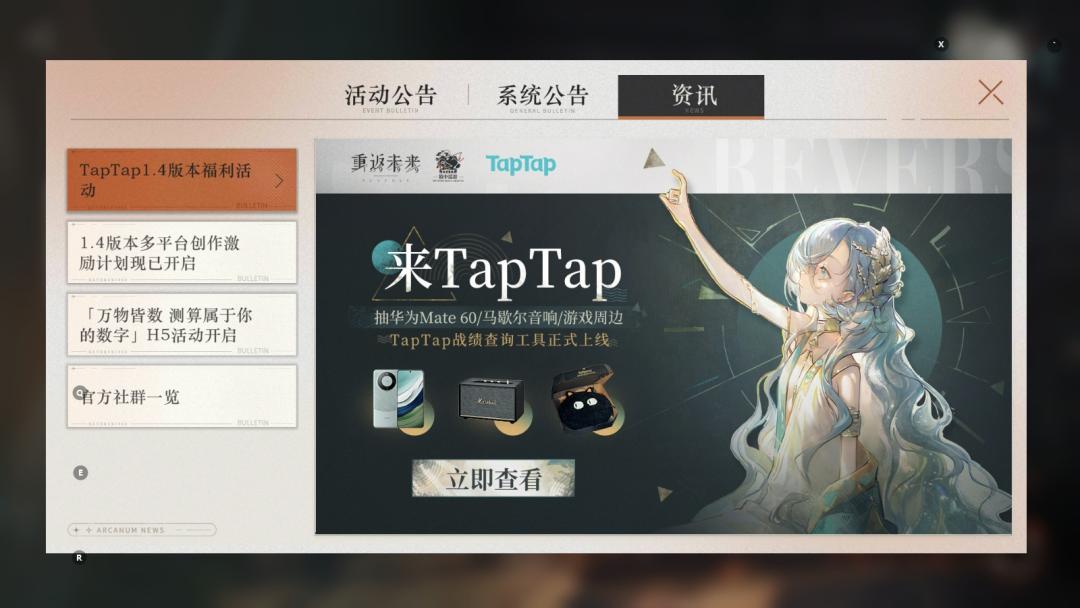Click the E key hint icon
This screenshot has width=1080, height=608.
pos(81,472)
